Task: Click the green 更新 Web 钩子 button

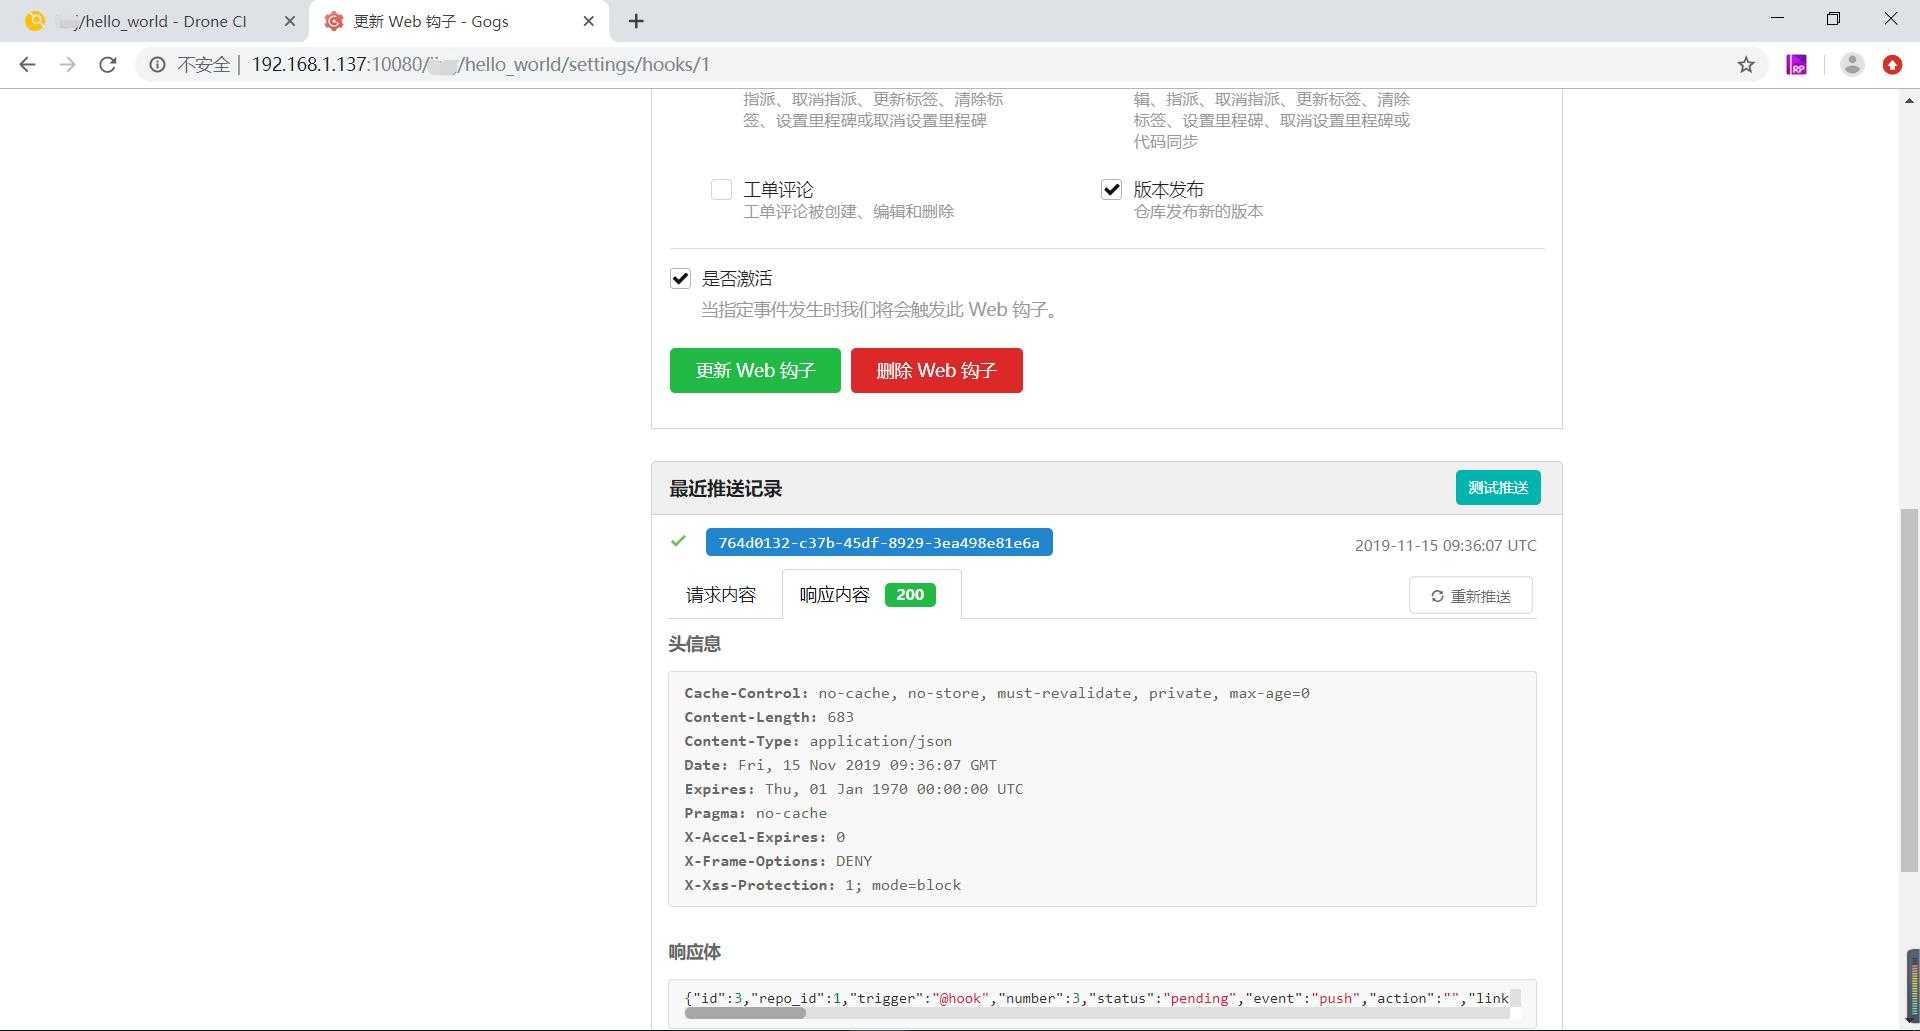Action: [x=755, y=370]
